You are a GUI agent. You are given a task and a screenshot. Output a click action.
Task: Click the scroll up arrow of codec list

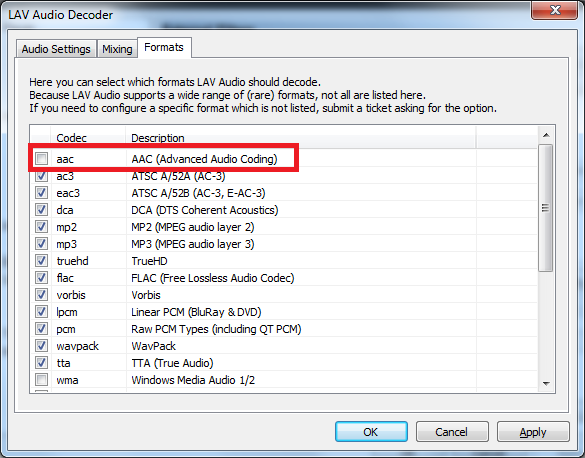[x=546, y=135]
